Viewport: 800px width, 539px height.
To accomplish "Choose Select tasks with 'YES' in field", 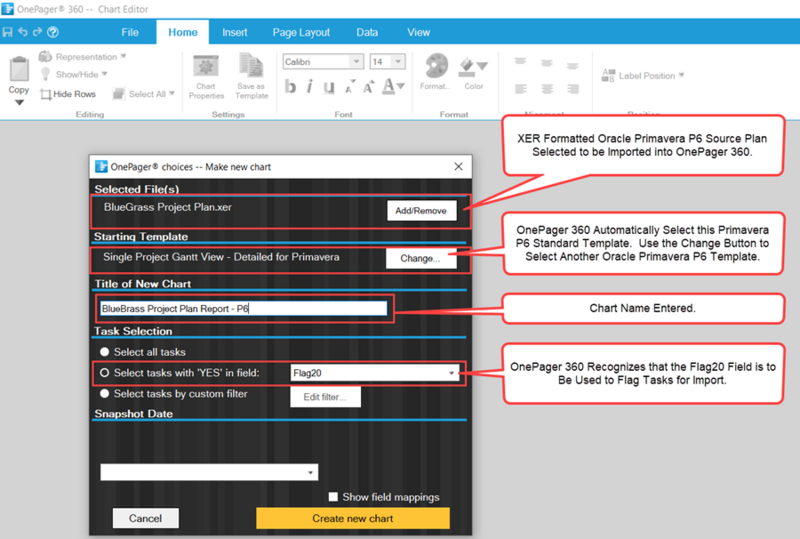I will tap(105, 373).
